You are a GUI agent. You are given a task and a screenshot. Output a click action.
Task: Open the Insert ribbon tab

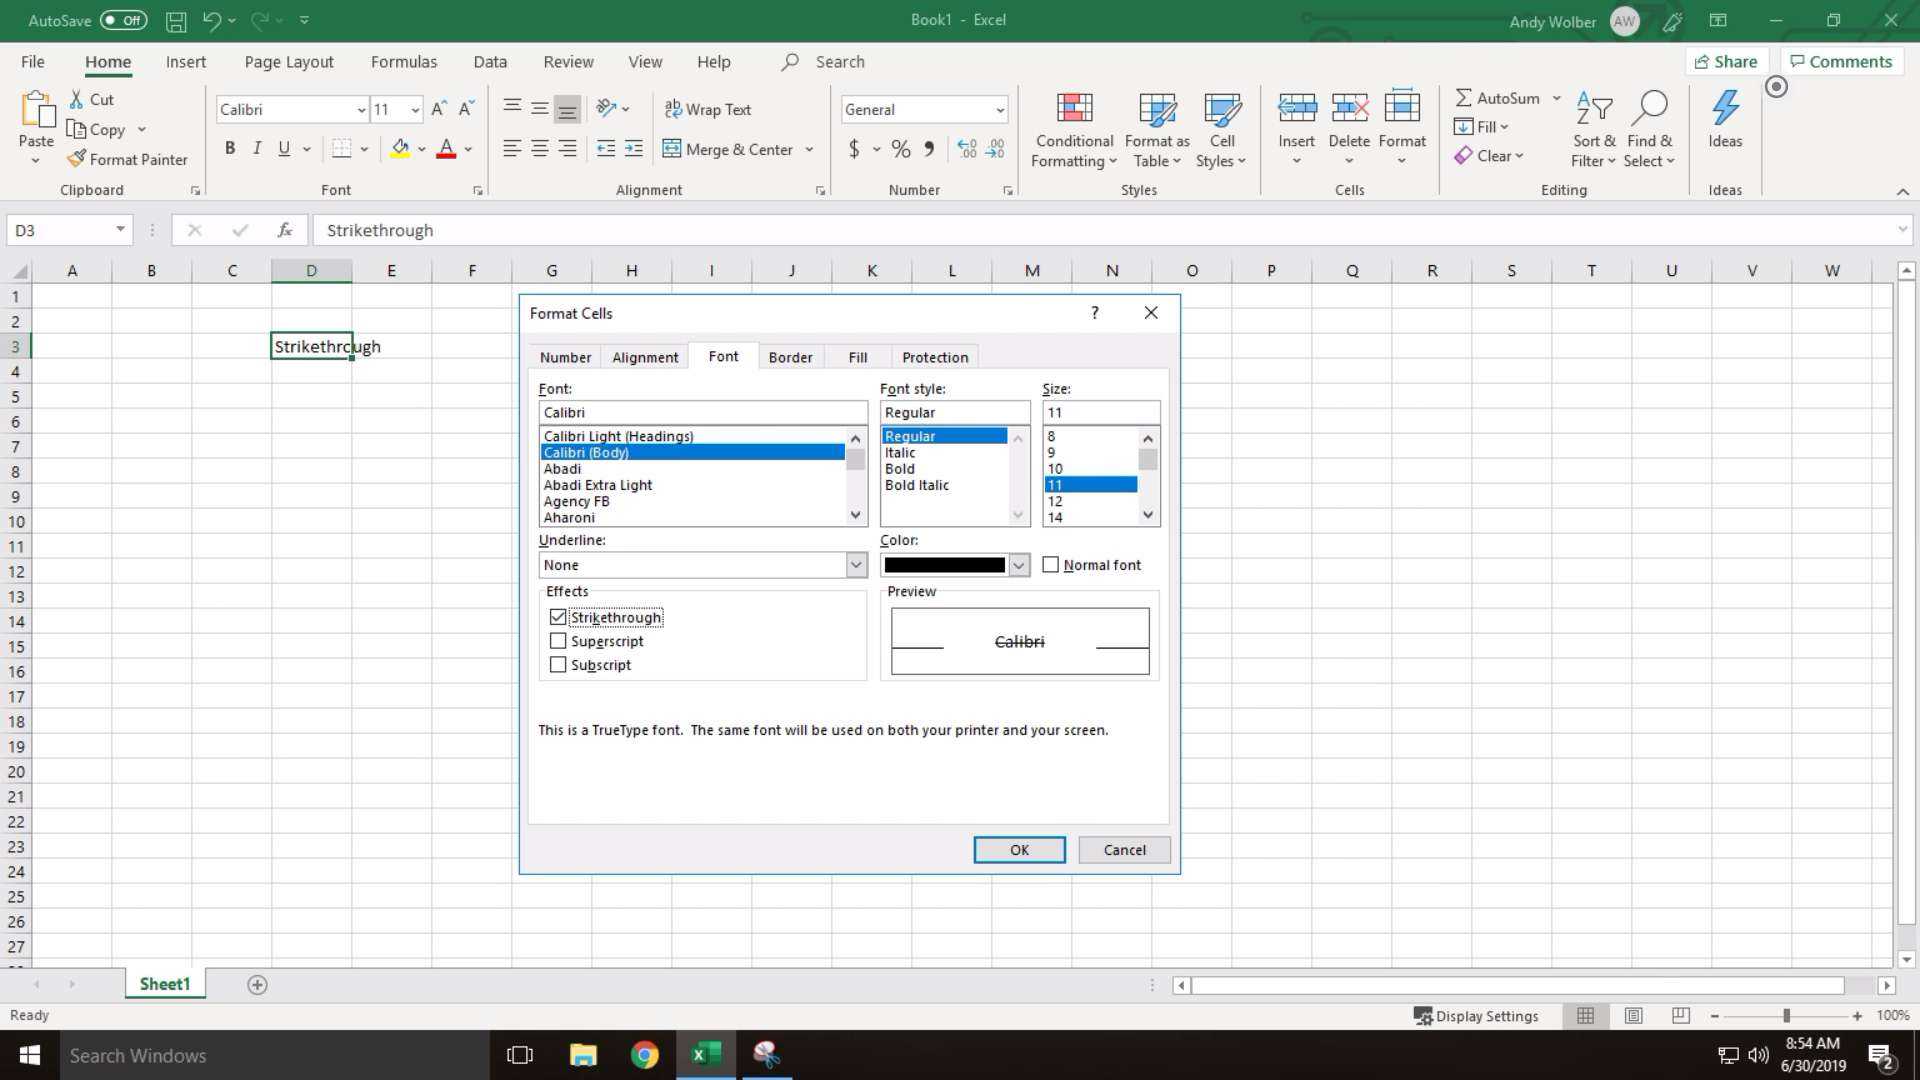click(x=186, y=61)
